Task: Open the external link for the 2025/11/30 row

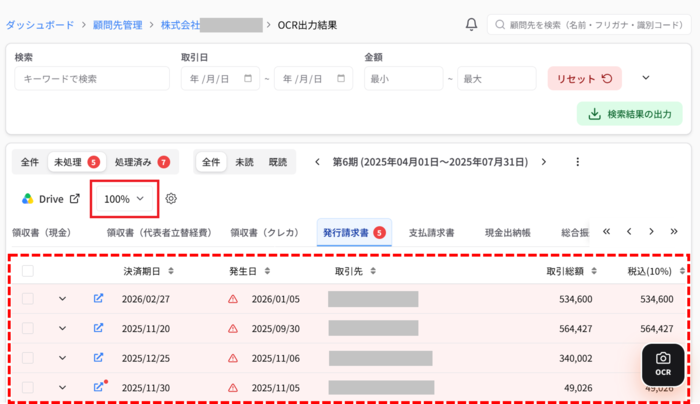Action: pyautogui.click(x=98, y=387)
